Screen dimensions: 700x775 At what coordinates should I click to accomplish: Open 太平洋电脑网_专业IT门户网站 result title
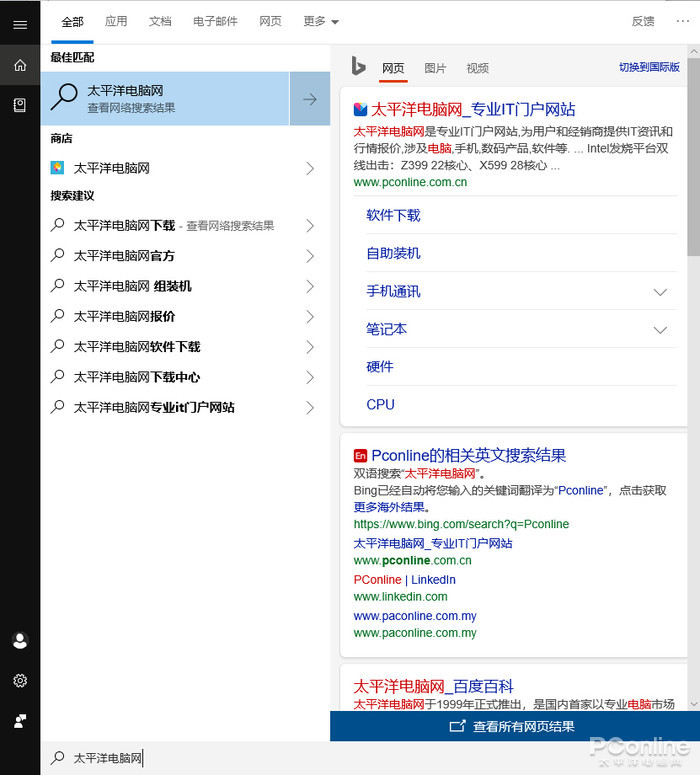point(473,109)
